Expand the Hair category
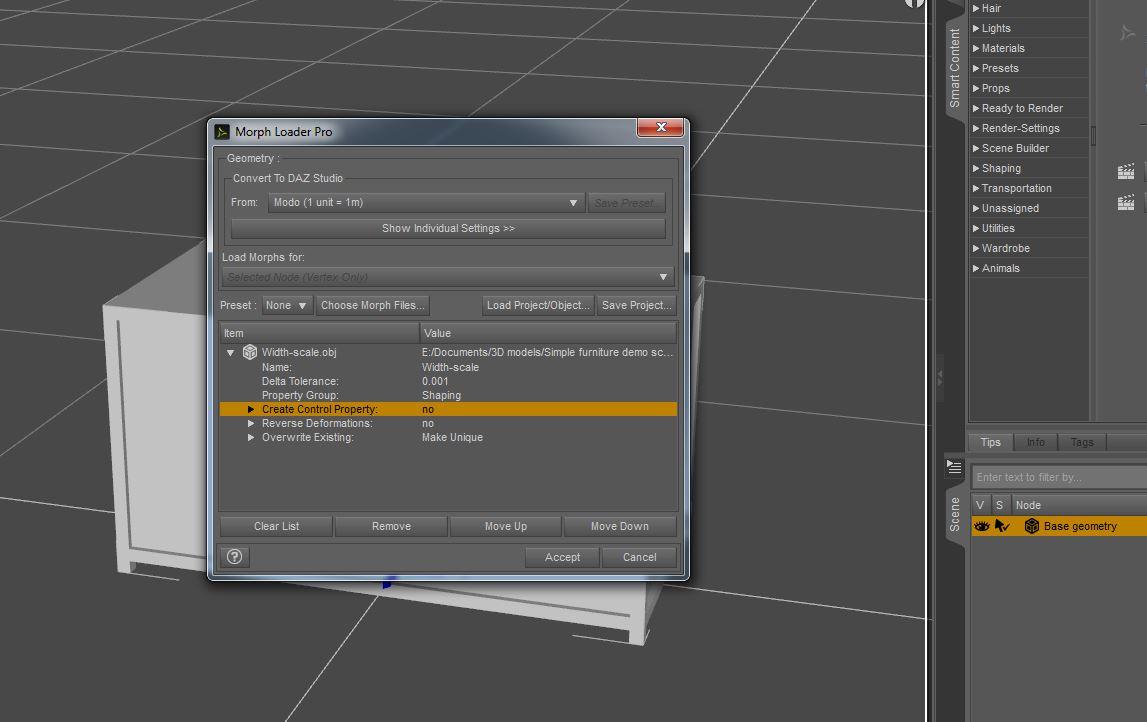Viewport: 1147px width, 722px height. point(976,8)
